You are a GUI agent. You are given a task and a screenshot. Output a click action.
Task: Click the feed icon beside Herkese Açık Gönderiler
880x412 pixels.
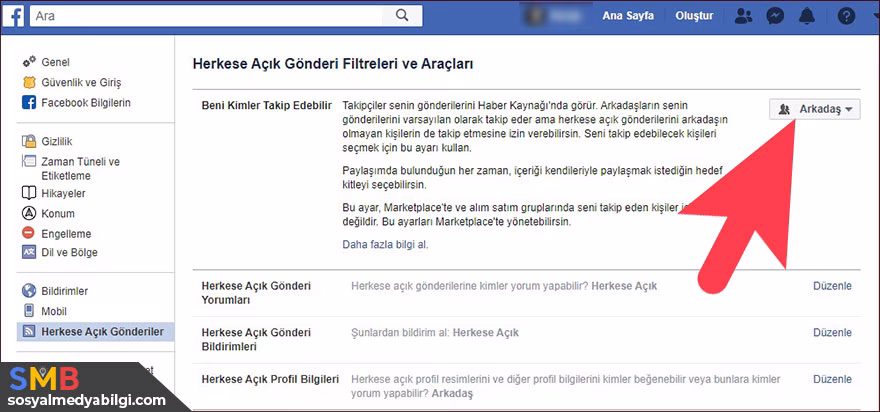[x=29, y=331]
